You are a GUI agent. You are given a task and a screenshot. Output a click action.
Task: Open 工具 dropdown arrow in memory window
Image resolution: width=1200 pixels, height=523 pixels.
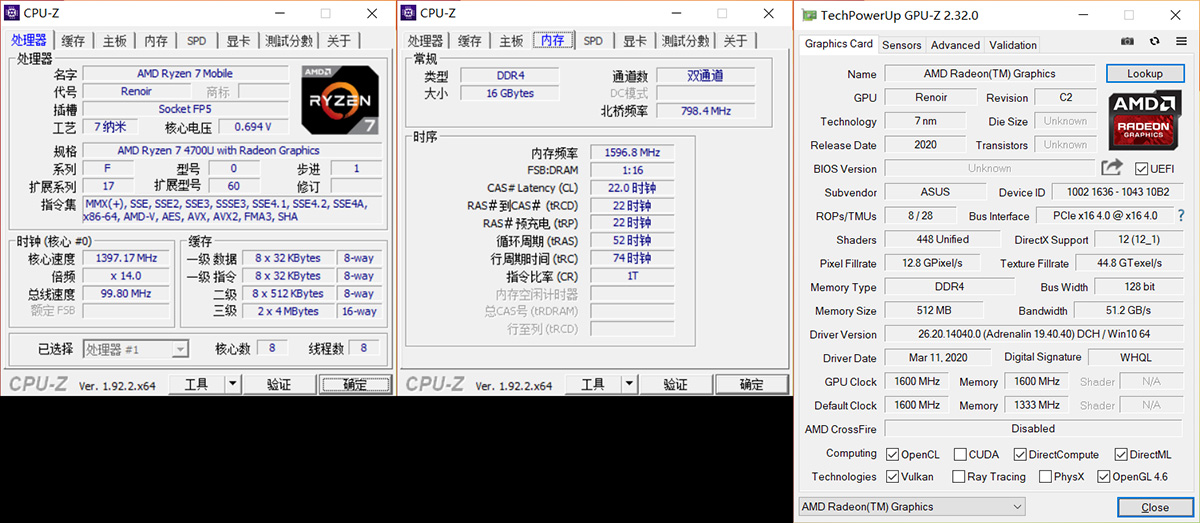coord(629,384)
